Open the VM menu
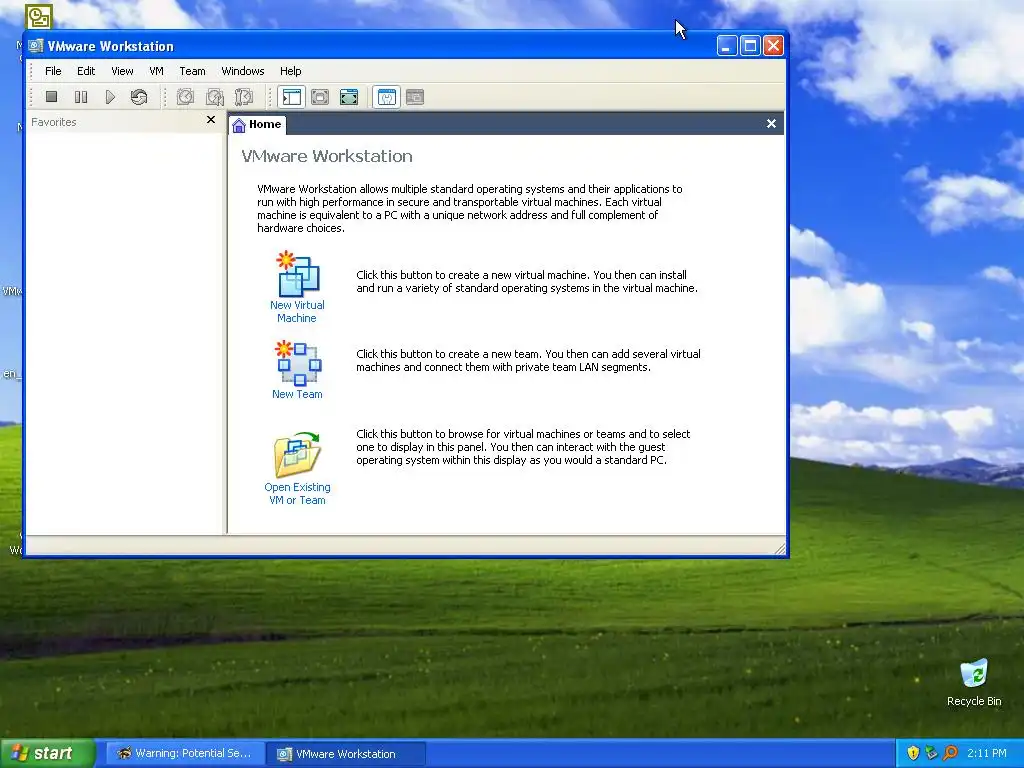The width and height of the screenshot is (1024, 768). click(x=156, y=71)
